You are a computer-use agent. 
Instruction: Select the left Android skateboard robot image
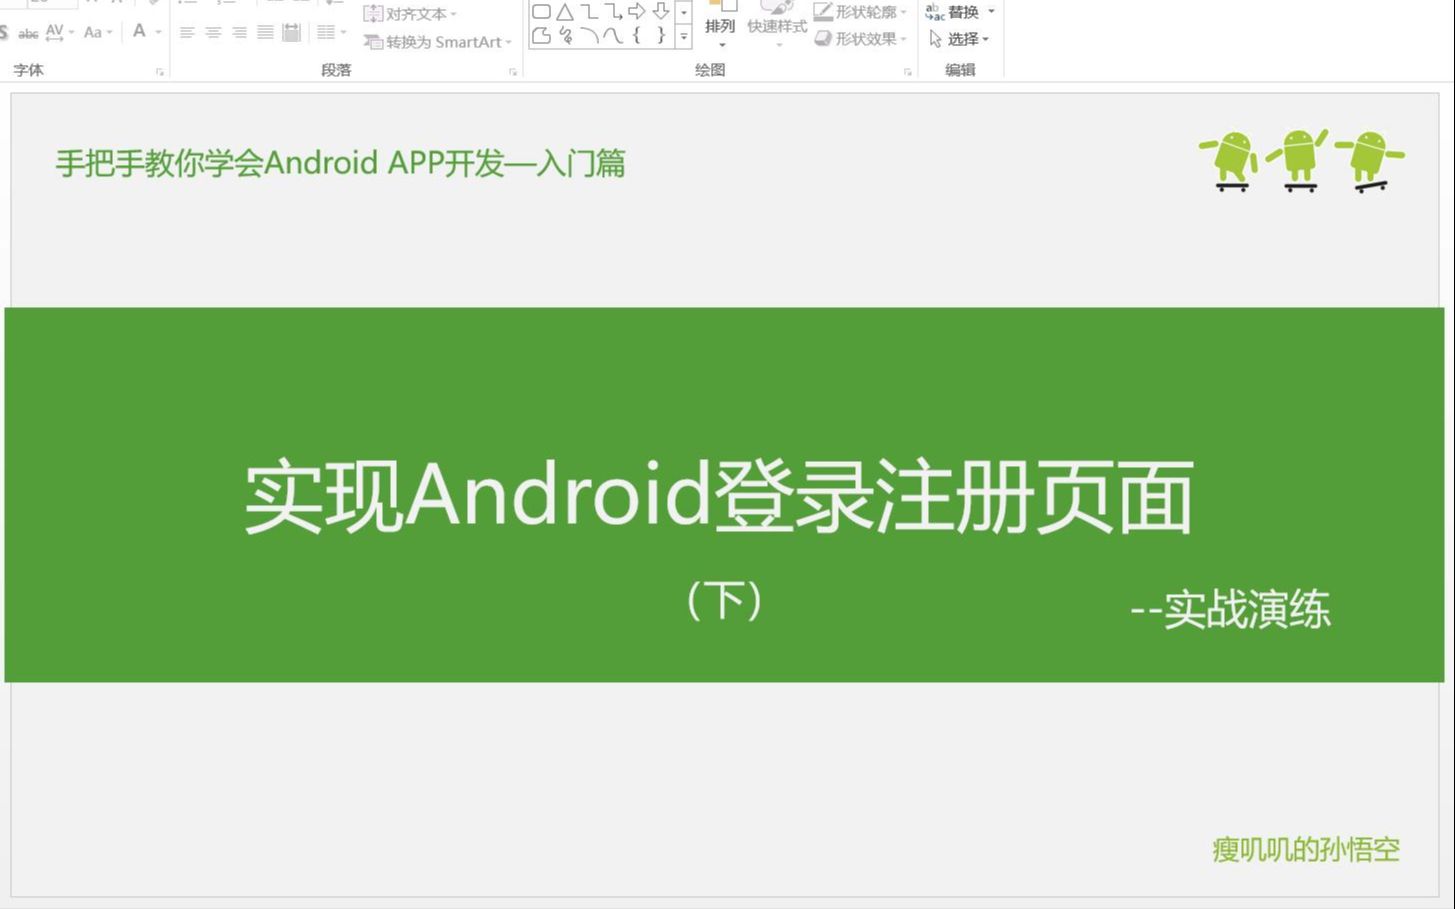pos(1230,160)
